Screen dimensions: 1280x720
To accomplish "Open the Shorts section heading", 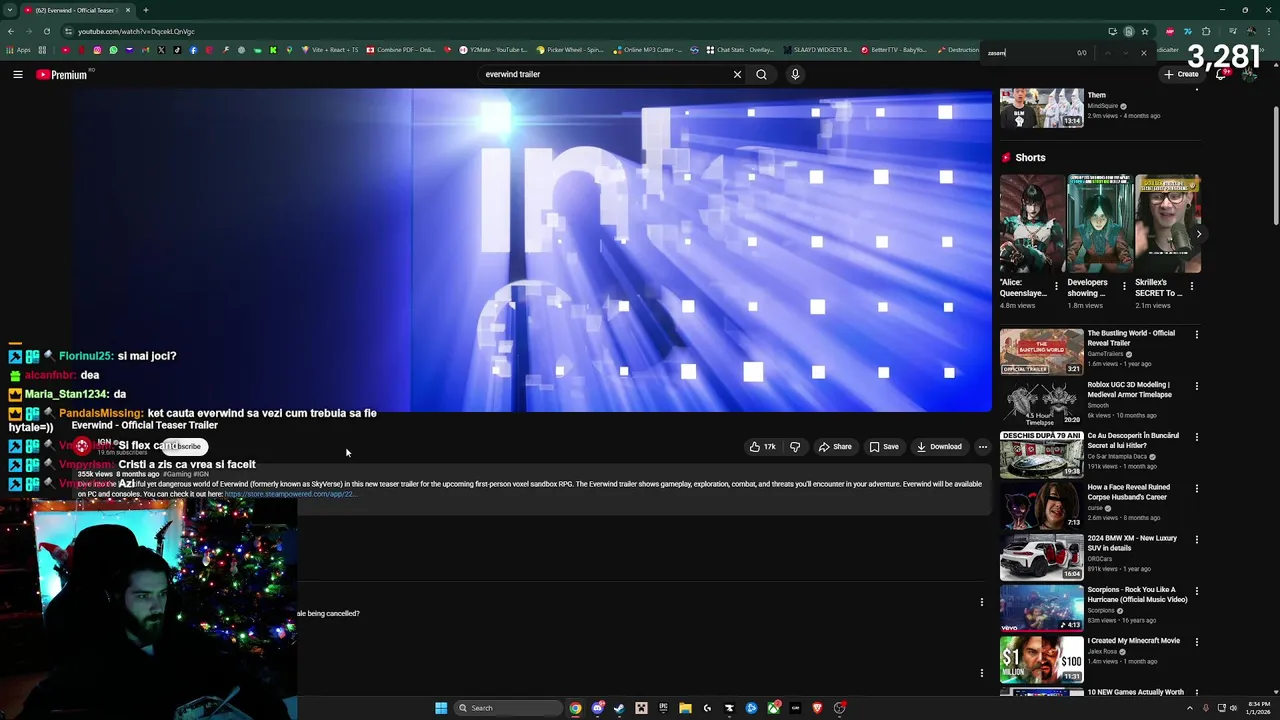I will pos(1030,158).
